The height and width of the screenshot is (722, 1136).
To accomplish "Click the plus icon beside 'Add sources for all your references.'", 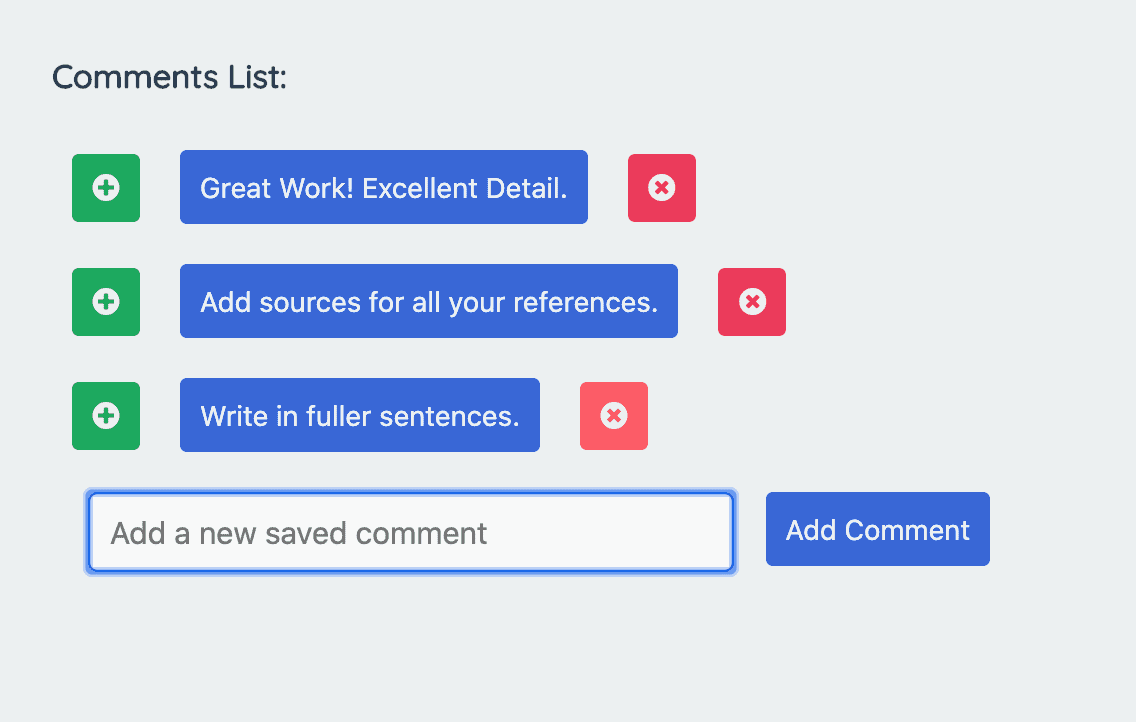I will tap(105, 302).
